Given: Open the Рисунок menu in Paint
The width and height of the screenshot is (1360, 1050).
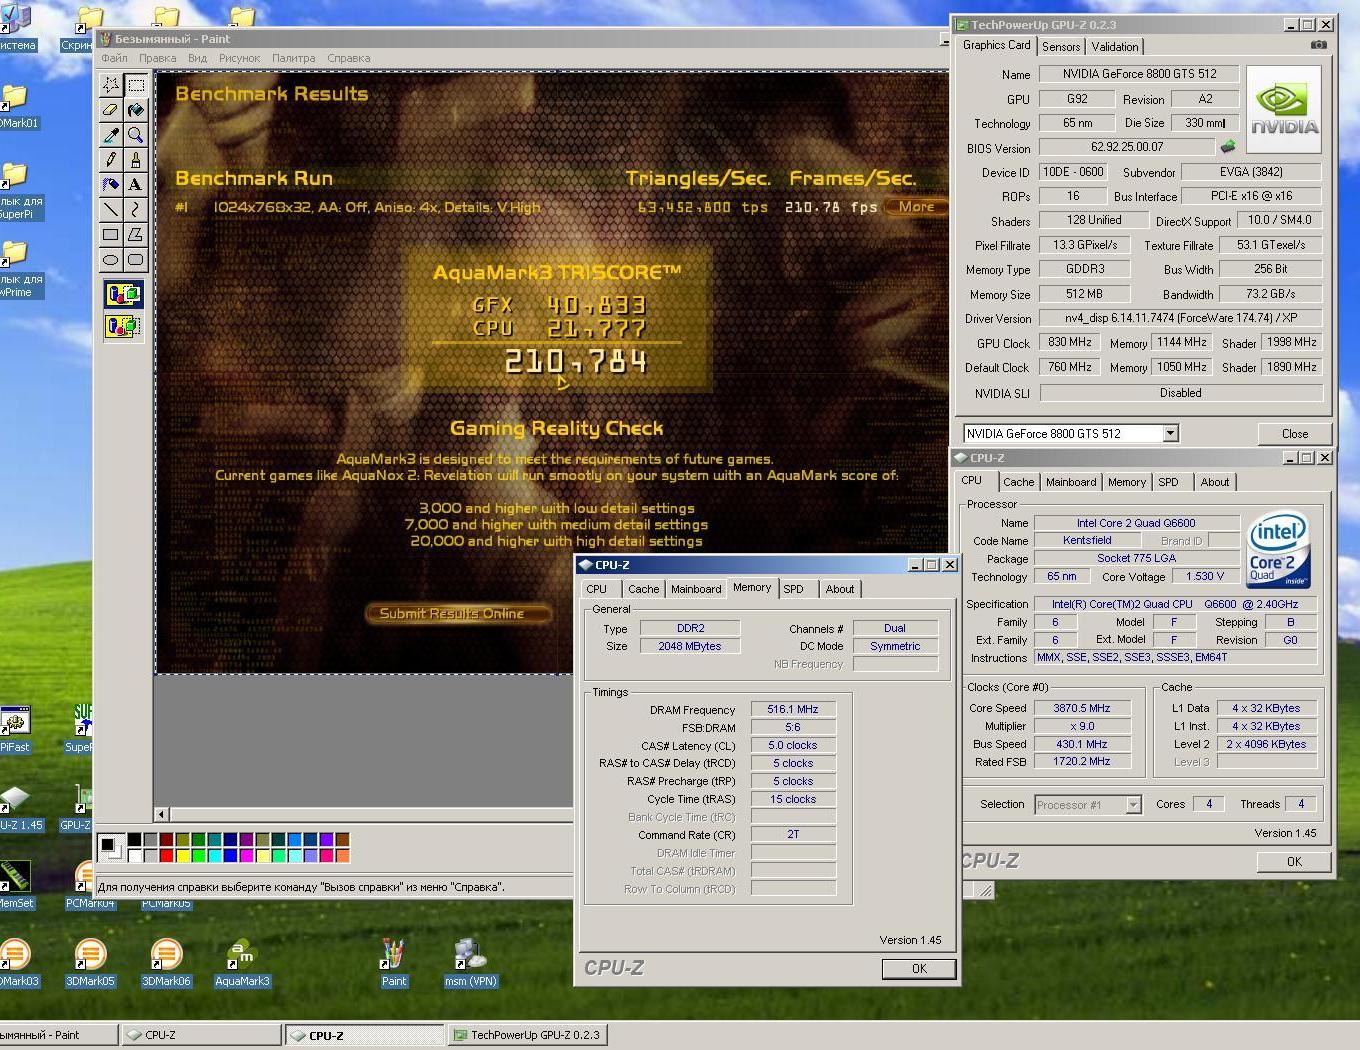Looking at the screenshot, I should tap(239, 58).
